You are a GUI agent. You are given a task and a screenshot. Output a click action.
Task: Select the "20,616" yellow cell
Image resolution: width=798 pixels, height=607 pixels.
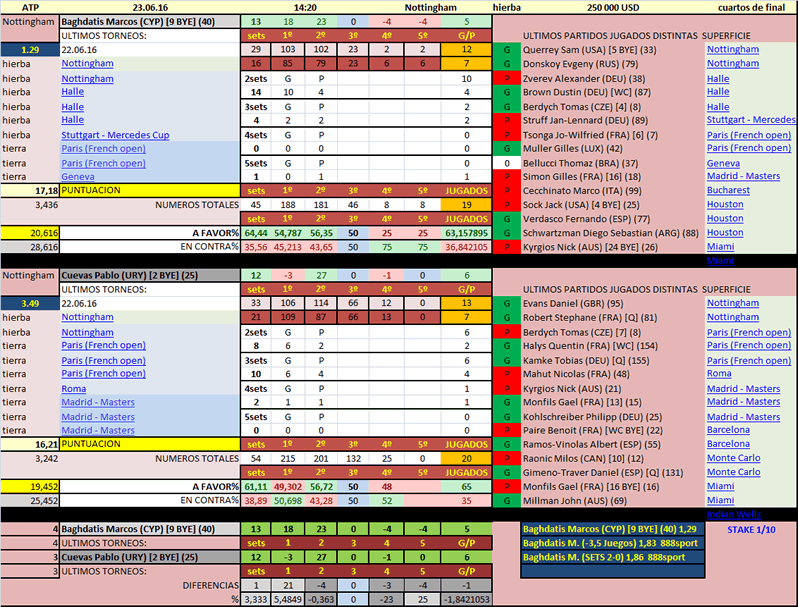click(30, 233)
